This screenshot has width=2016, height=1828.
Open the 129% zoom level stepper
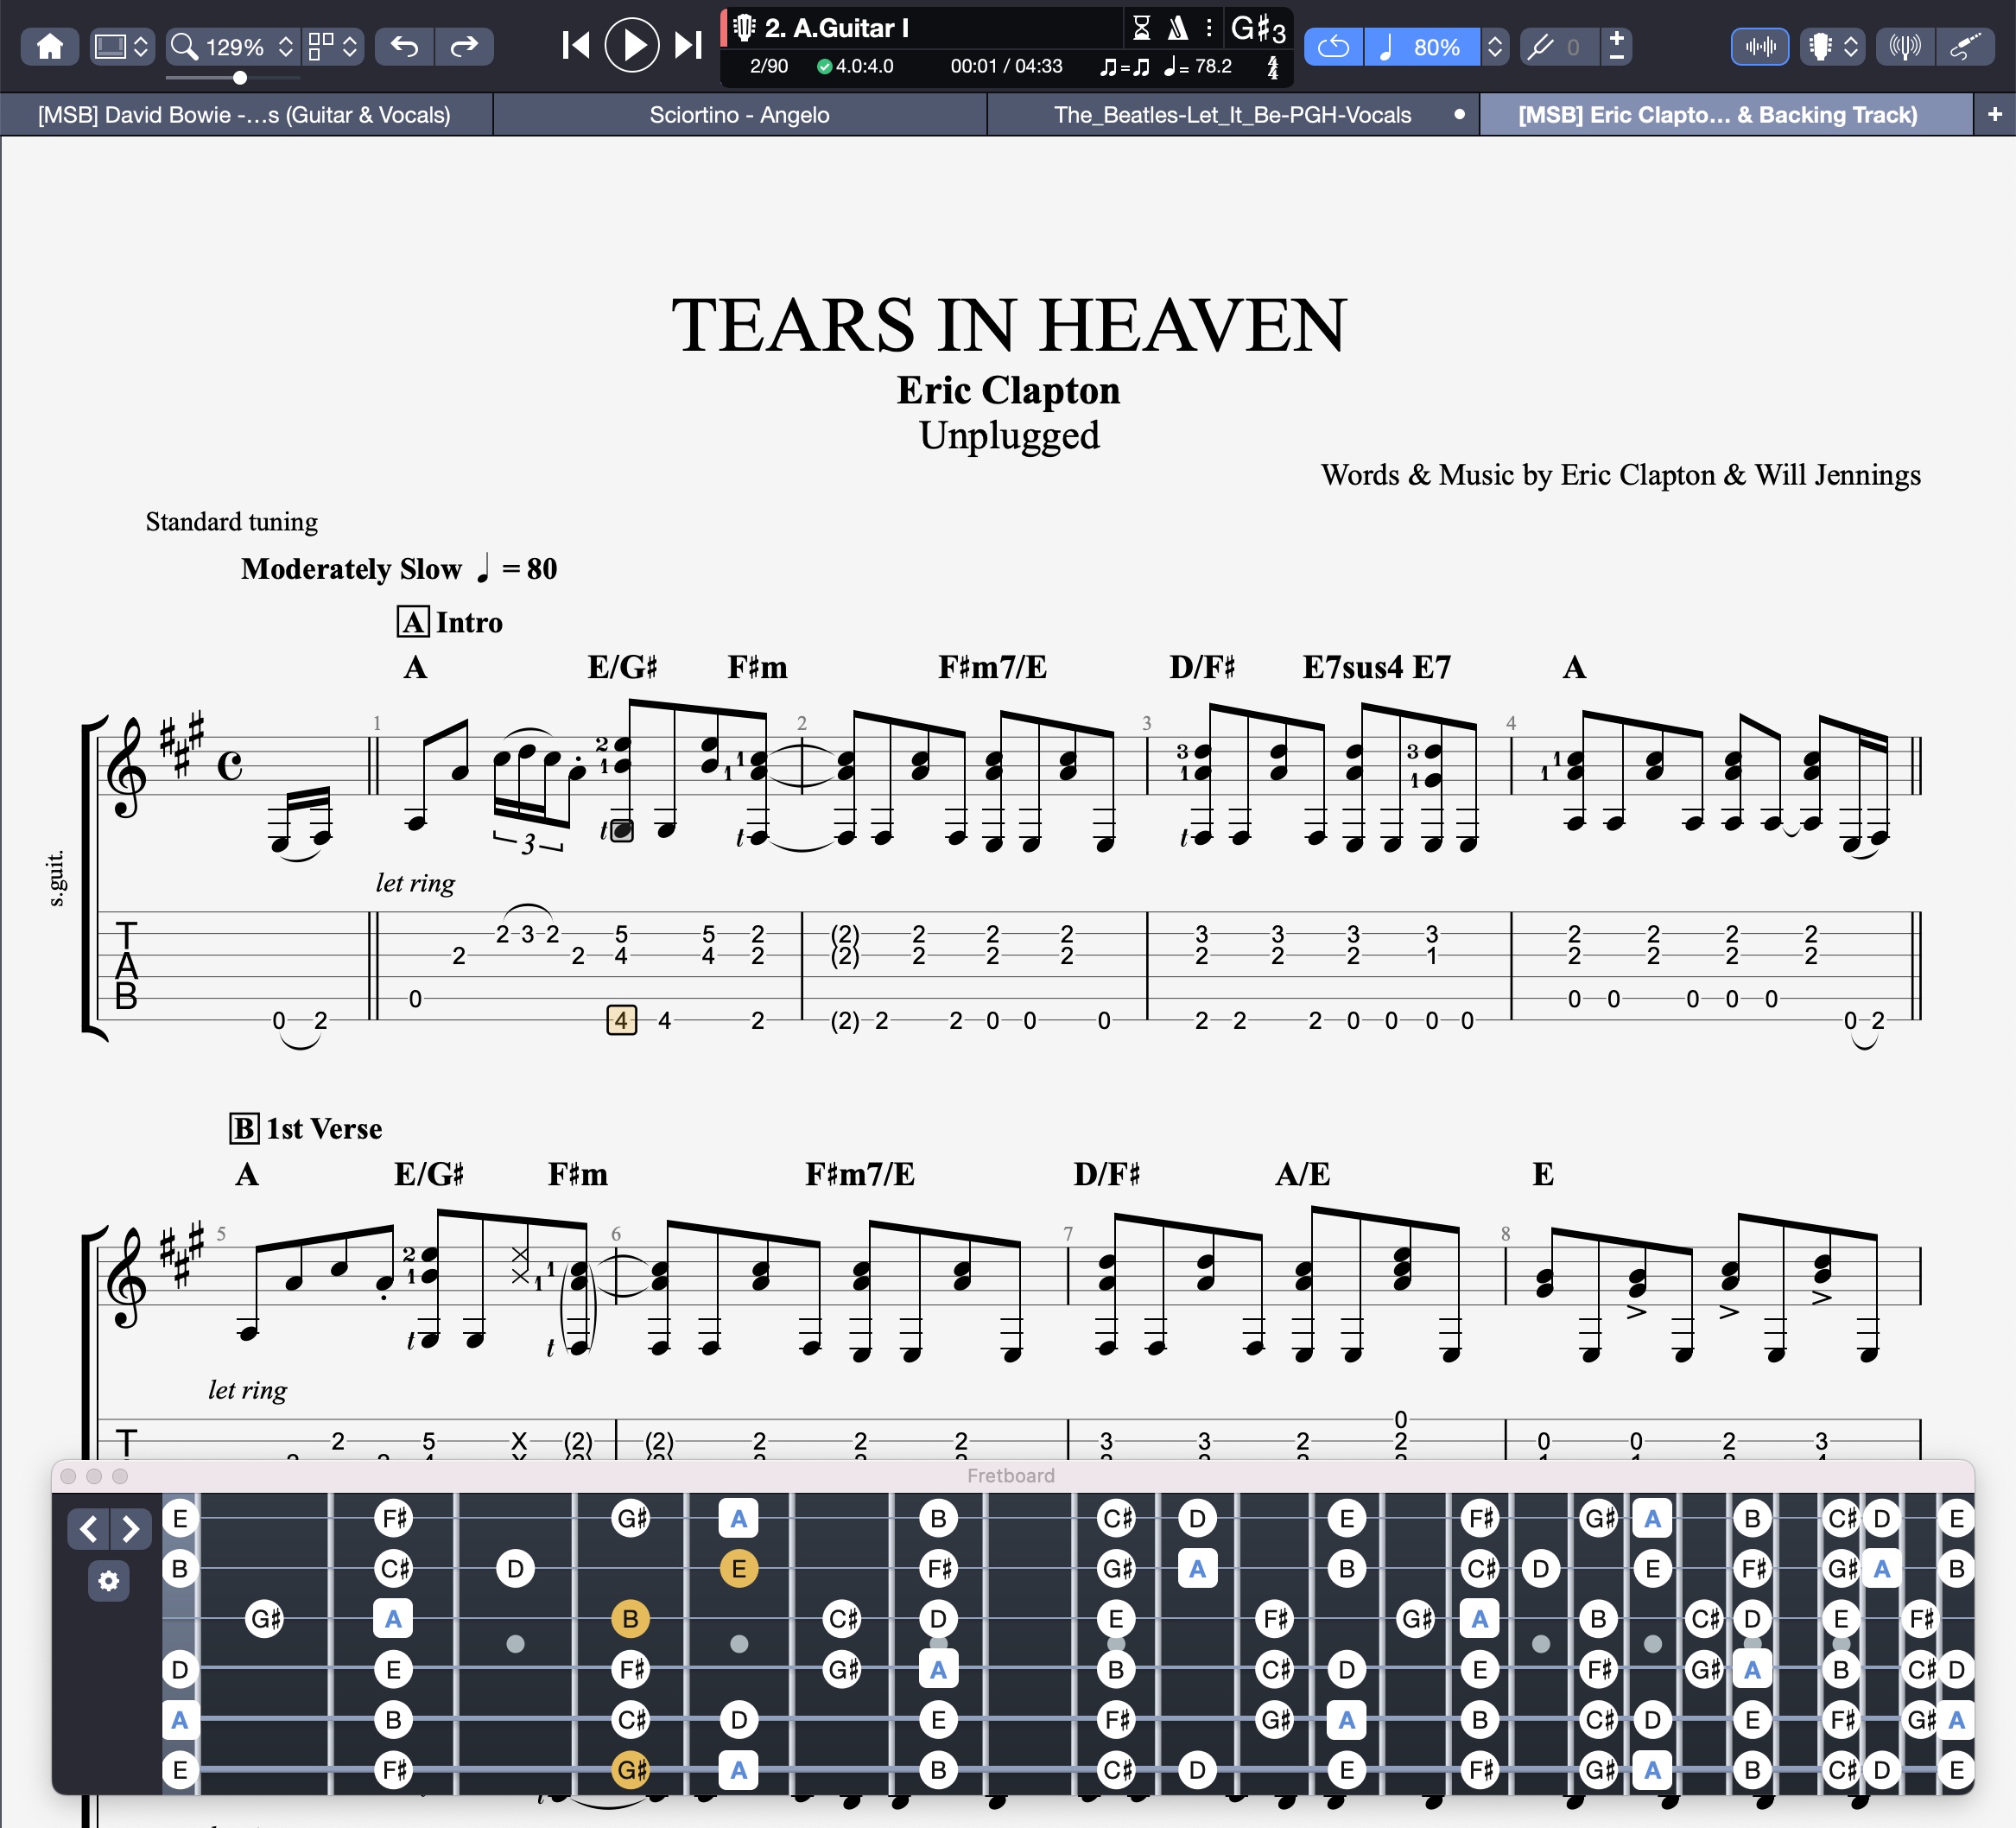tap(286, 46)
